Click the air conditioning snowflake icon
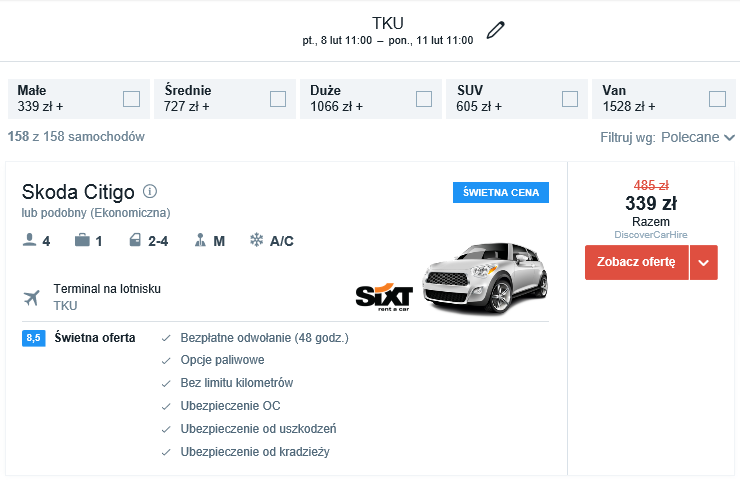 click(256, 241)
